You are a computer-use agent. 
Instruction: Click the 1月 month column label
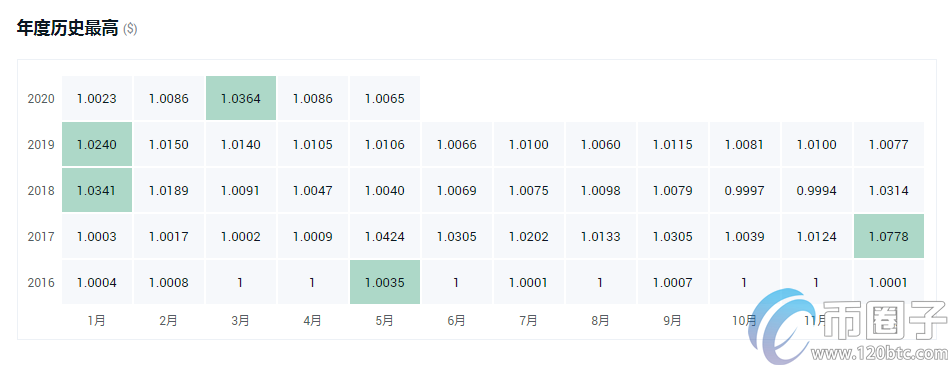click(97, 321)
